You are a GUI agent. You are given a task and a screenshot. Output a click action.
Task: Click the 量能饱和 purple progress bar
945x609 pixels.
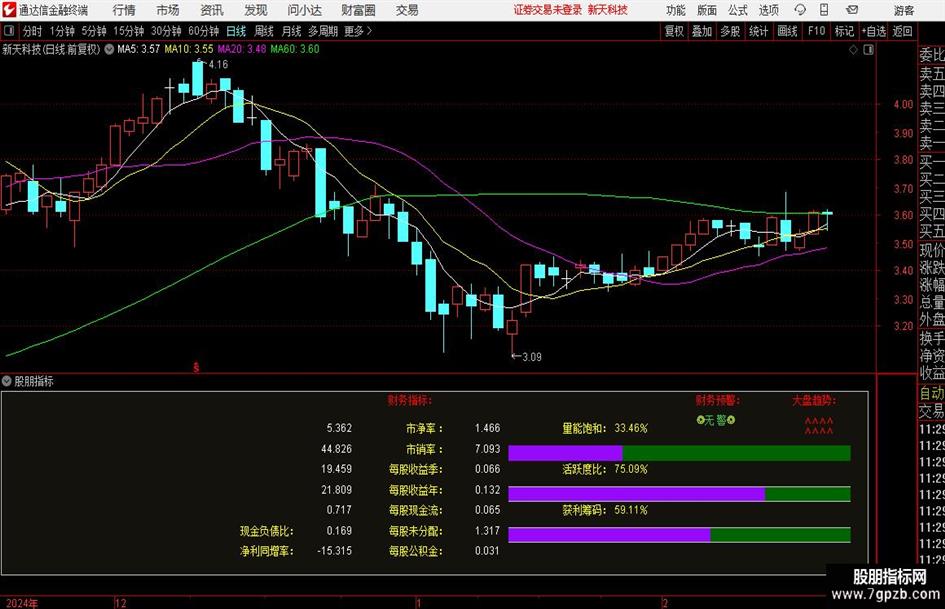pyautogui.click(x=565, y=453)
